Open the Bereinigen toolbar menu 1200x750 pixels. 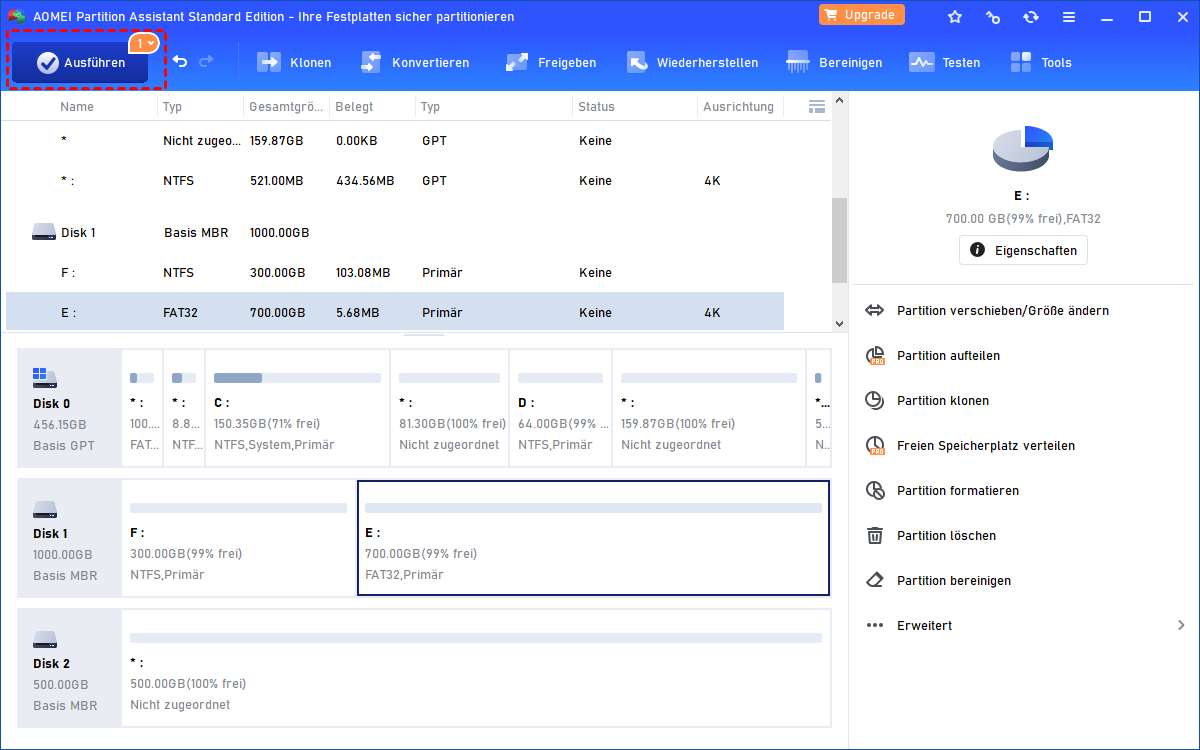click(x=834, y=62)
